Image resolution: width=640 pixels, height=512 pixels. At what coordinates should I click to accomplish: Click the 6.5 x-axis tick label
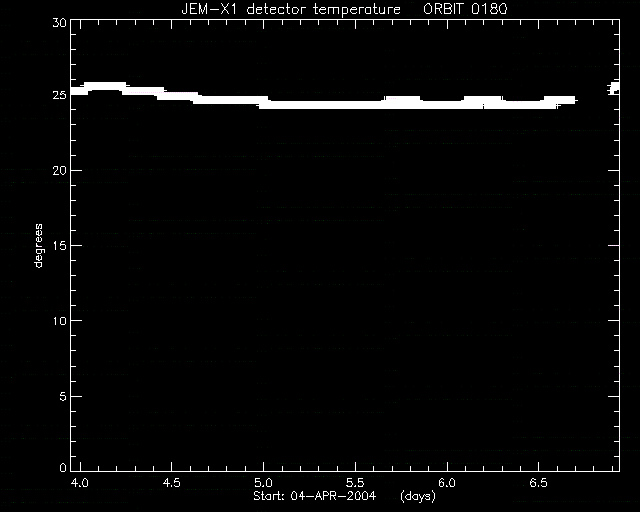pos(538,483)
